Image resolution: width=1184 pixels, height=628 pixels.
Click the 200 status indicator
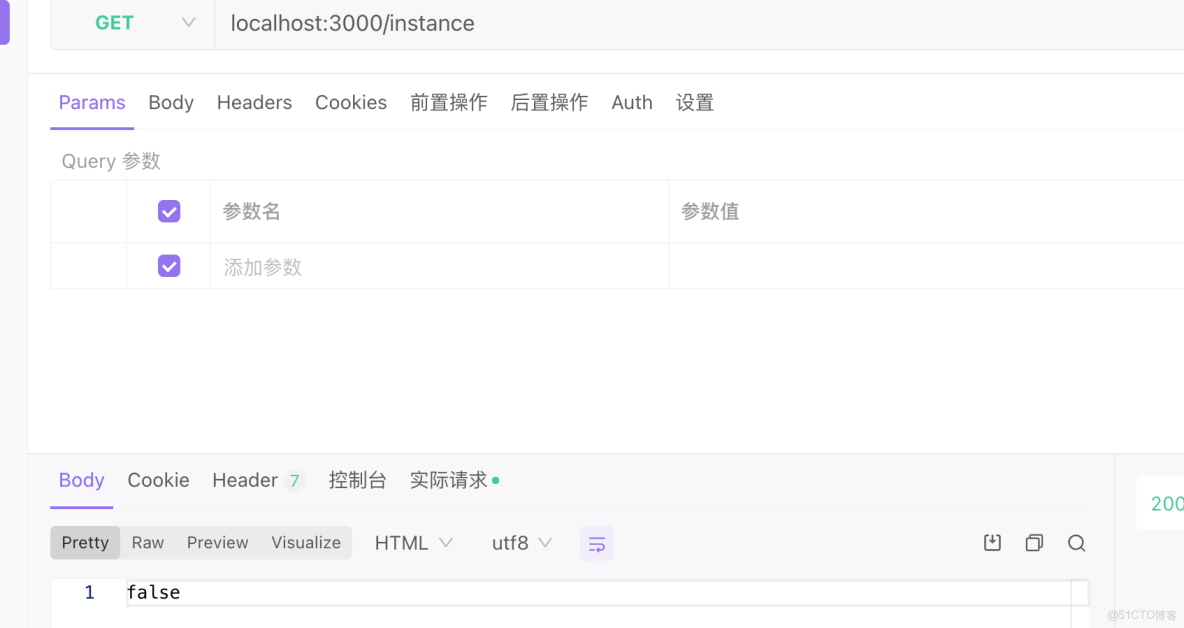pyautogui.click(x=1169, y=504)
